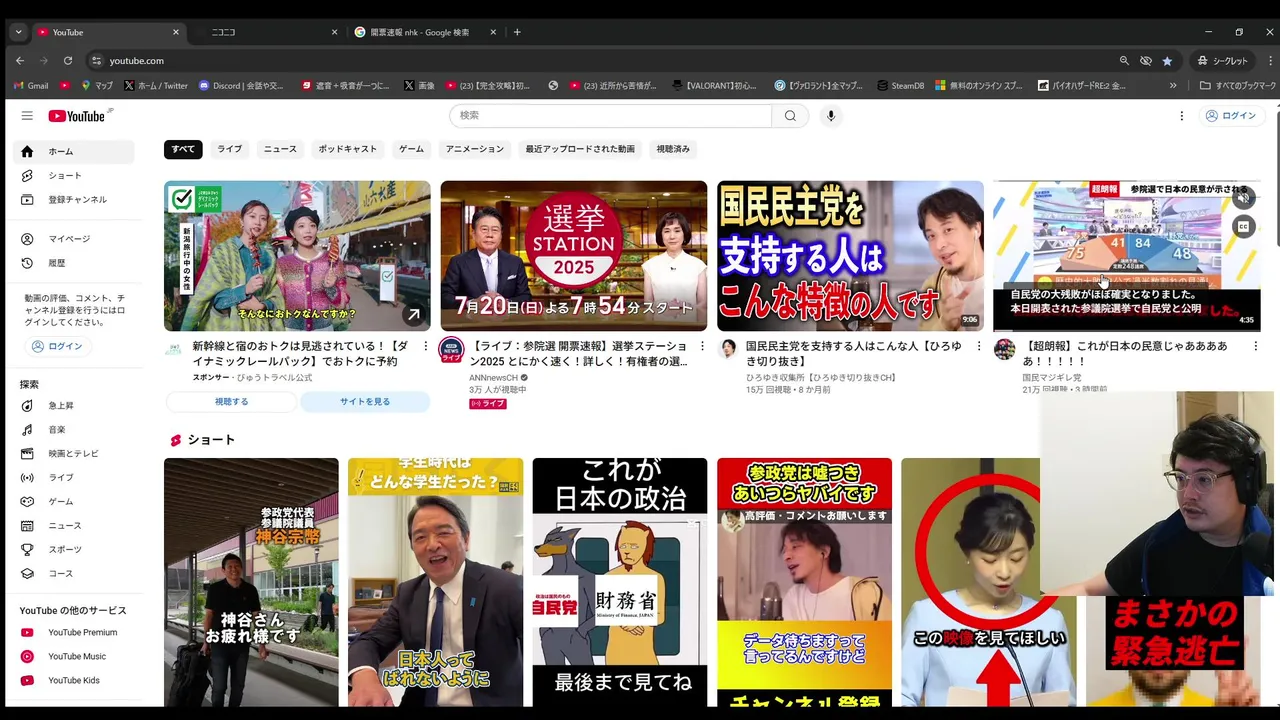Select the ニュース filter chip
The image size is (1280, 720).
(x=280, y=149)
